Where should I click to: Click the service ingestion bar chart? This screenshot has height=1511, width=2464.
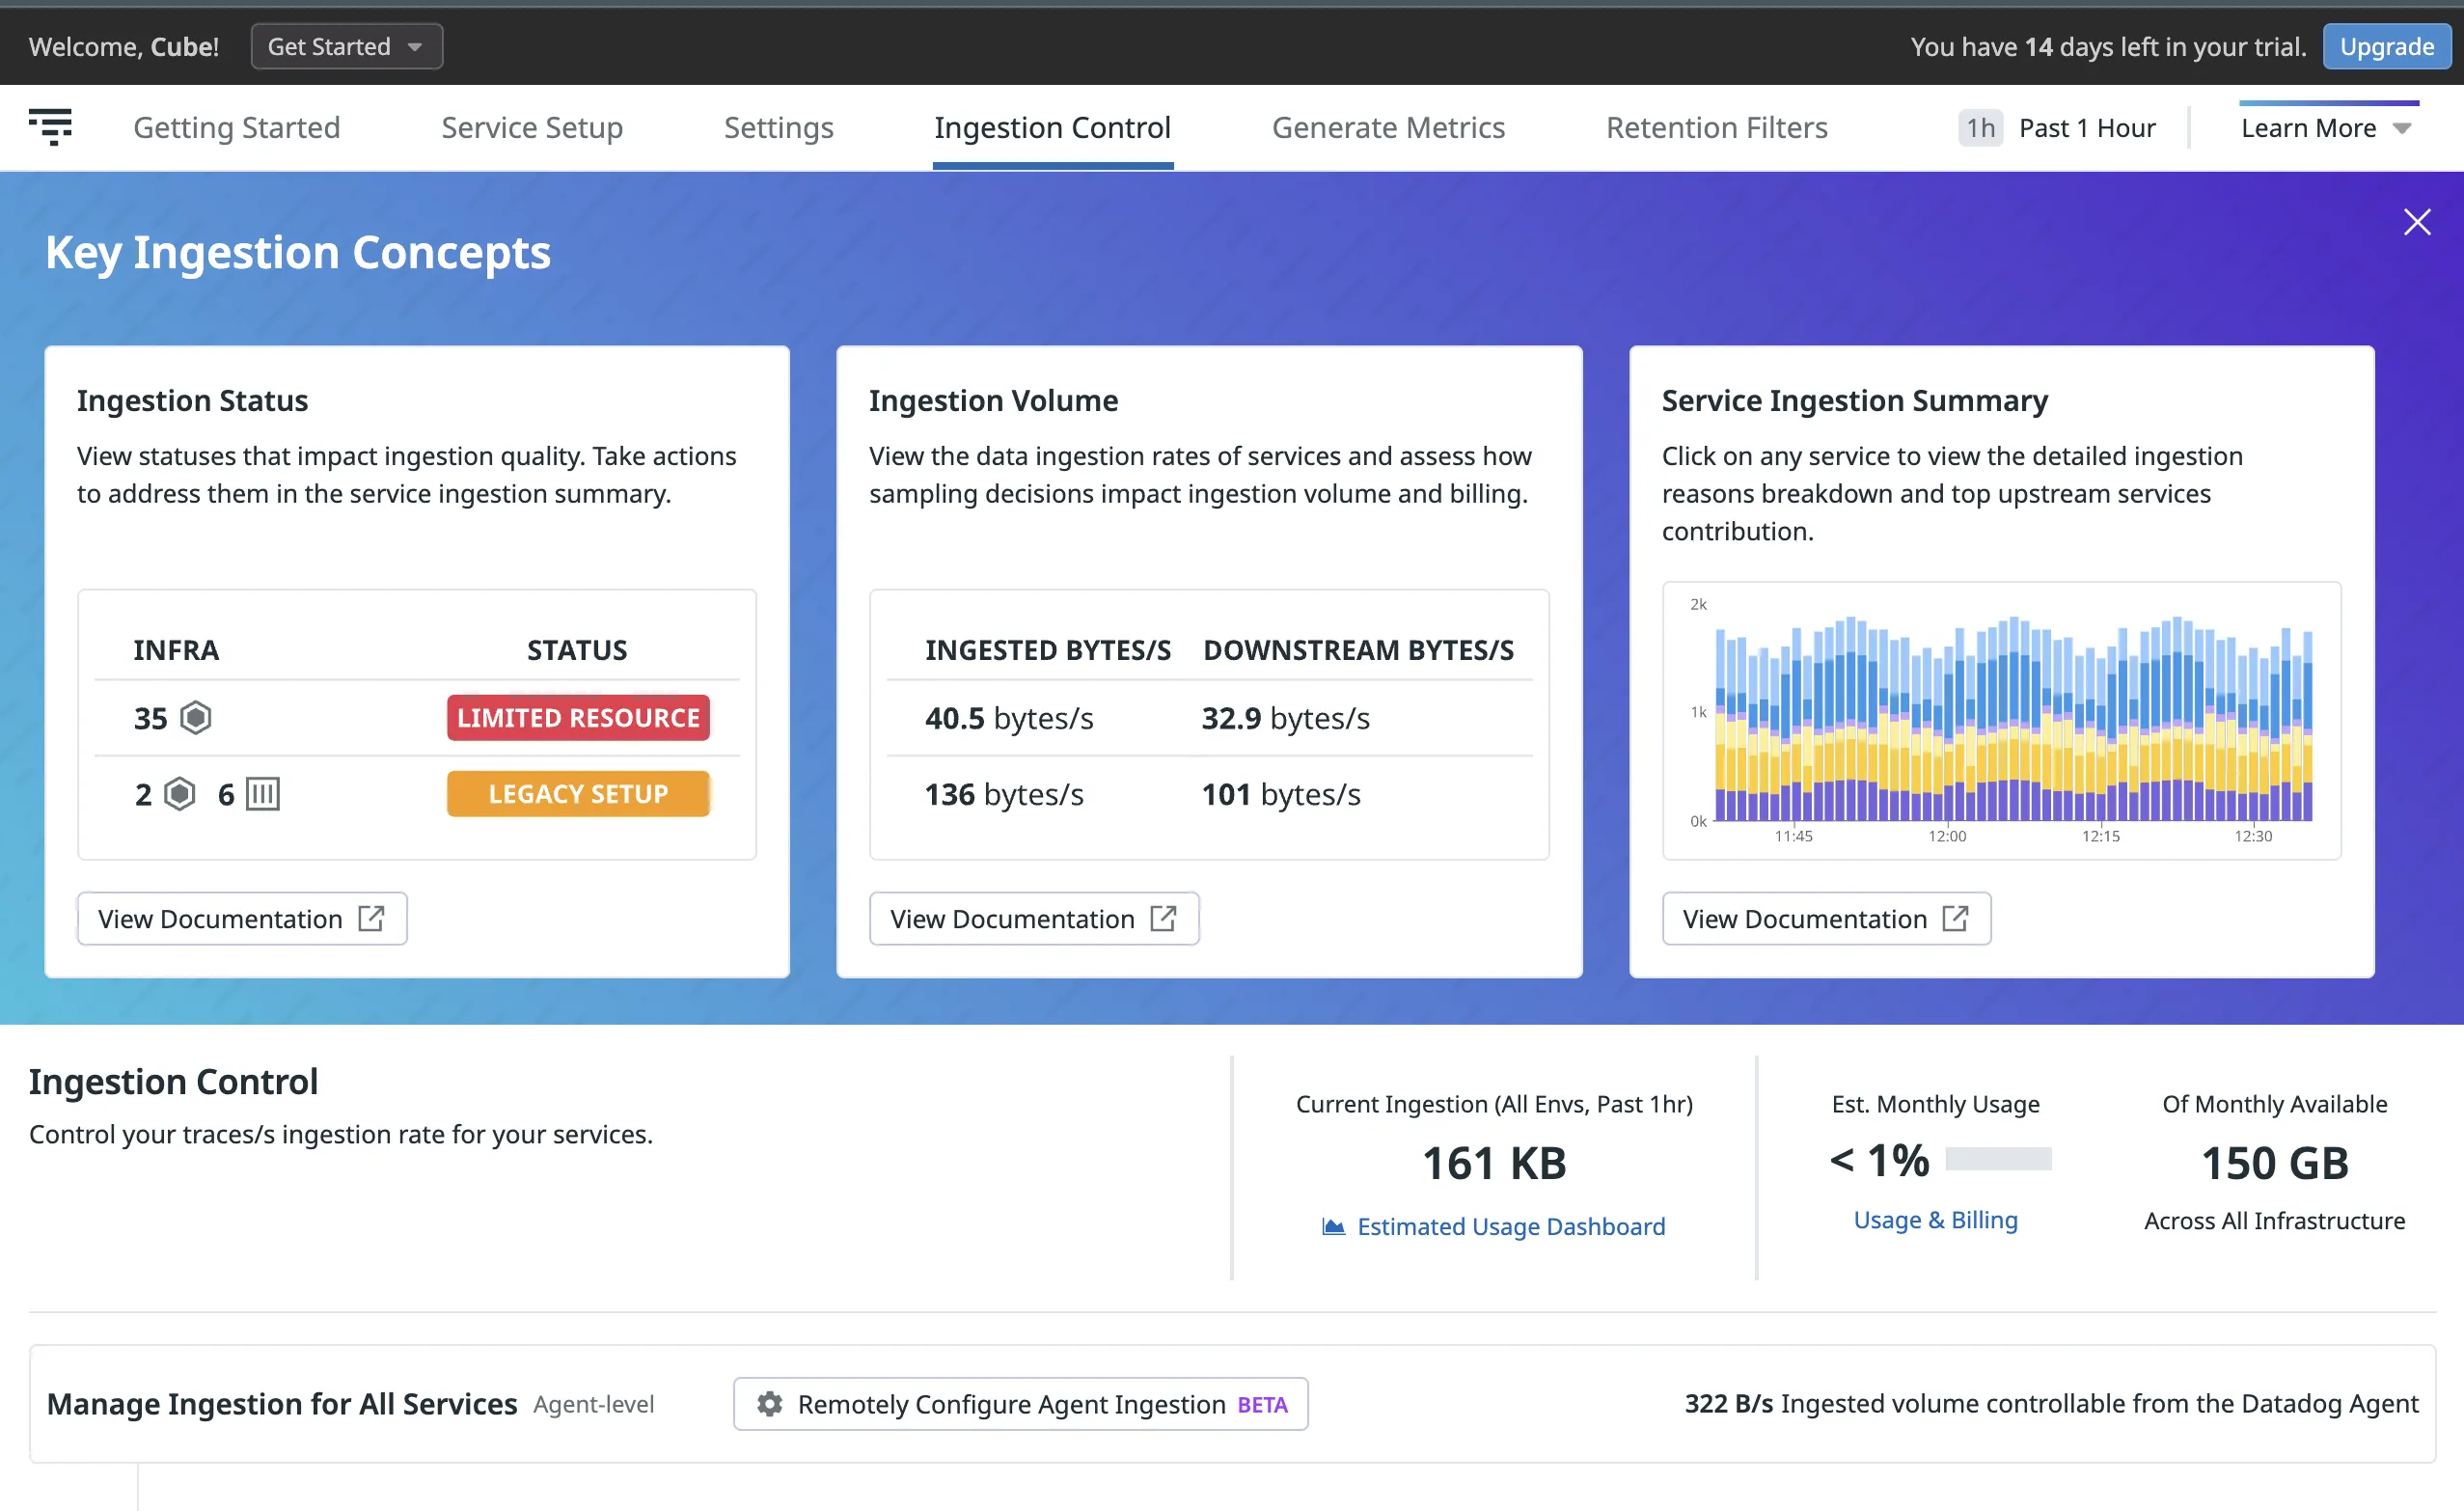point(2001,720)
